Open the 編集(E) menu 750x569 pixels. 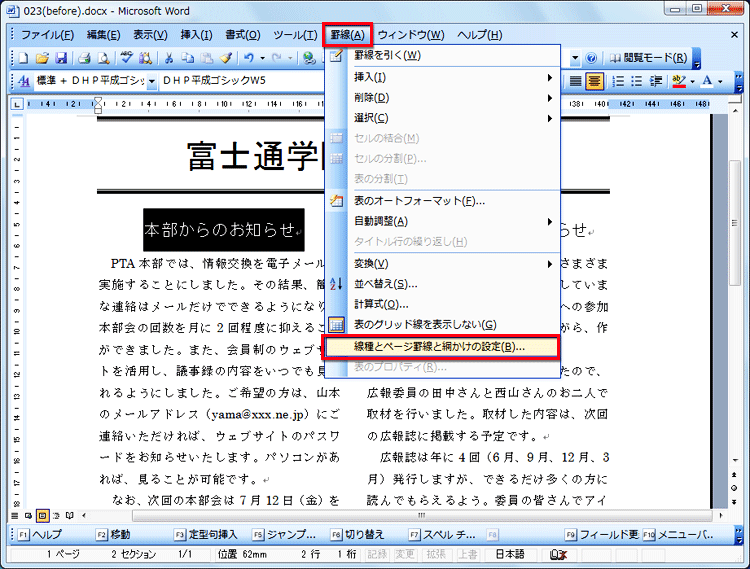[x=103, y=35]
